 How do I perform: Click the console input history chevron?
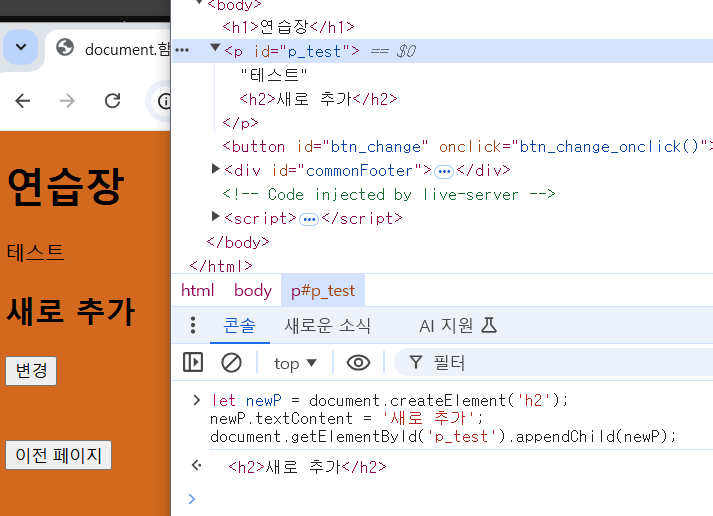click(196, 400)
